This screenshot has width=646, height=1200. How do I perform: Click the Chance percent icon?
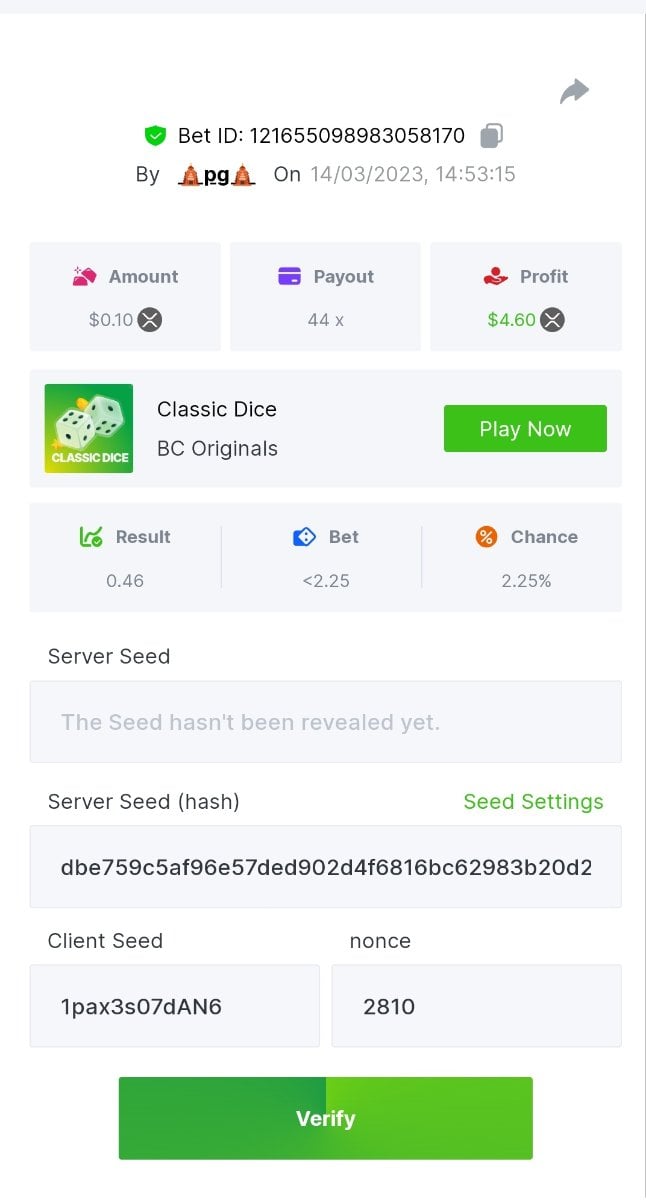pos(486,537)
